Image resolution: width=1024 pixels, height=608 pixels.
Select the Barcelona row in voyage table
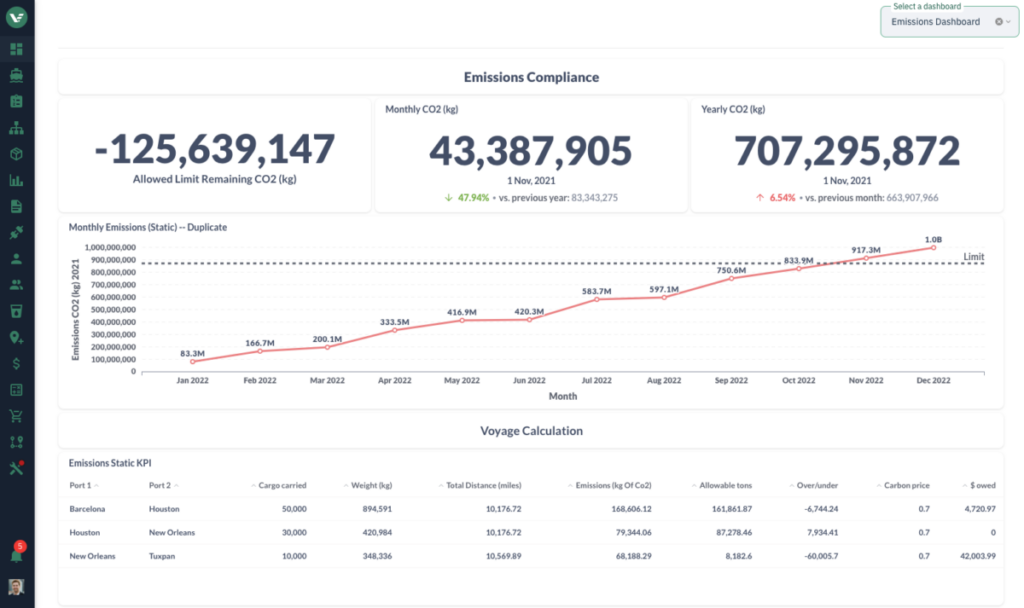[x=88, y=508]
